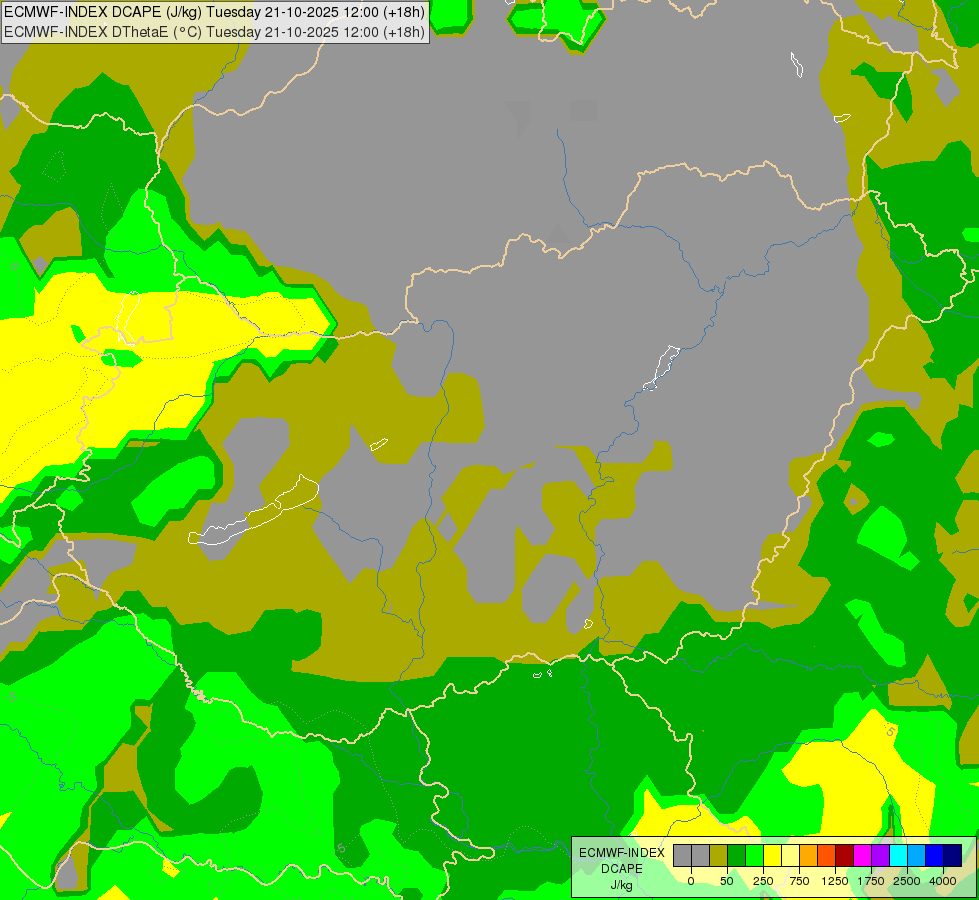
Task: Click the 'J/kg' unit label in the legend
Action: point(621,885)
